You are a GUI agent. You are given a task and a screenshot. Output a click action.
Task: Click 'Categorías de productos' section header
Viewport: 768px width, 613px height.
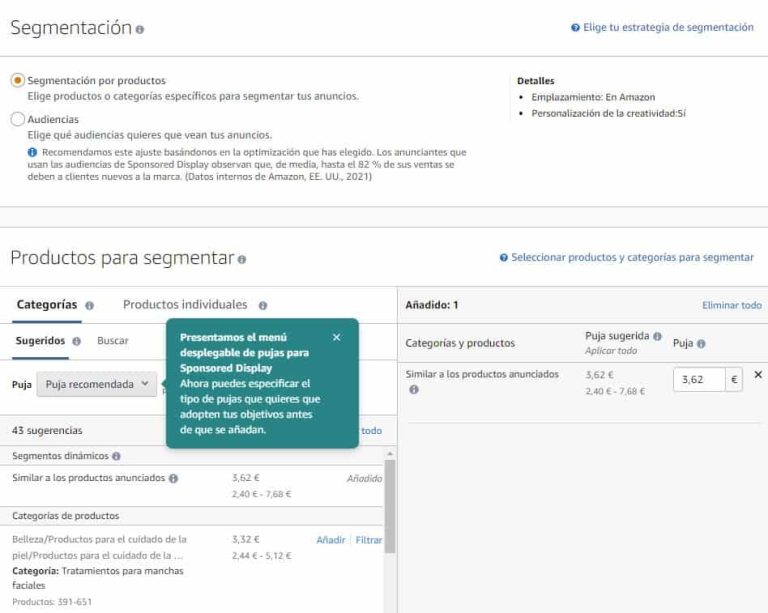point(66,516)
